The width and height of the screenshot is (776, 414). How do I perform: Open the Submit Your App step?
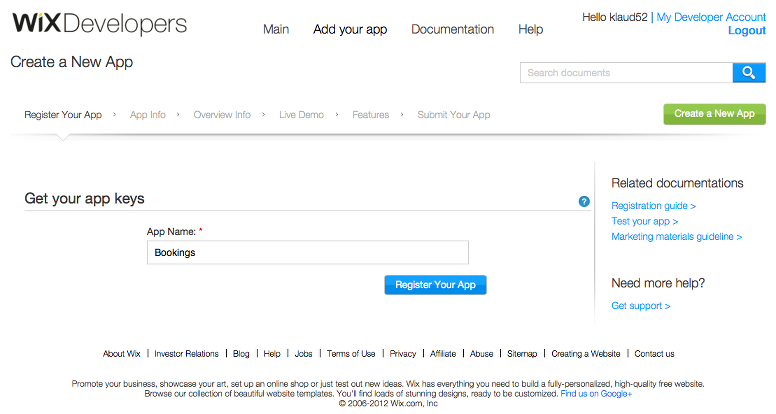click(x=454, y=115)
